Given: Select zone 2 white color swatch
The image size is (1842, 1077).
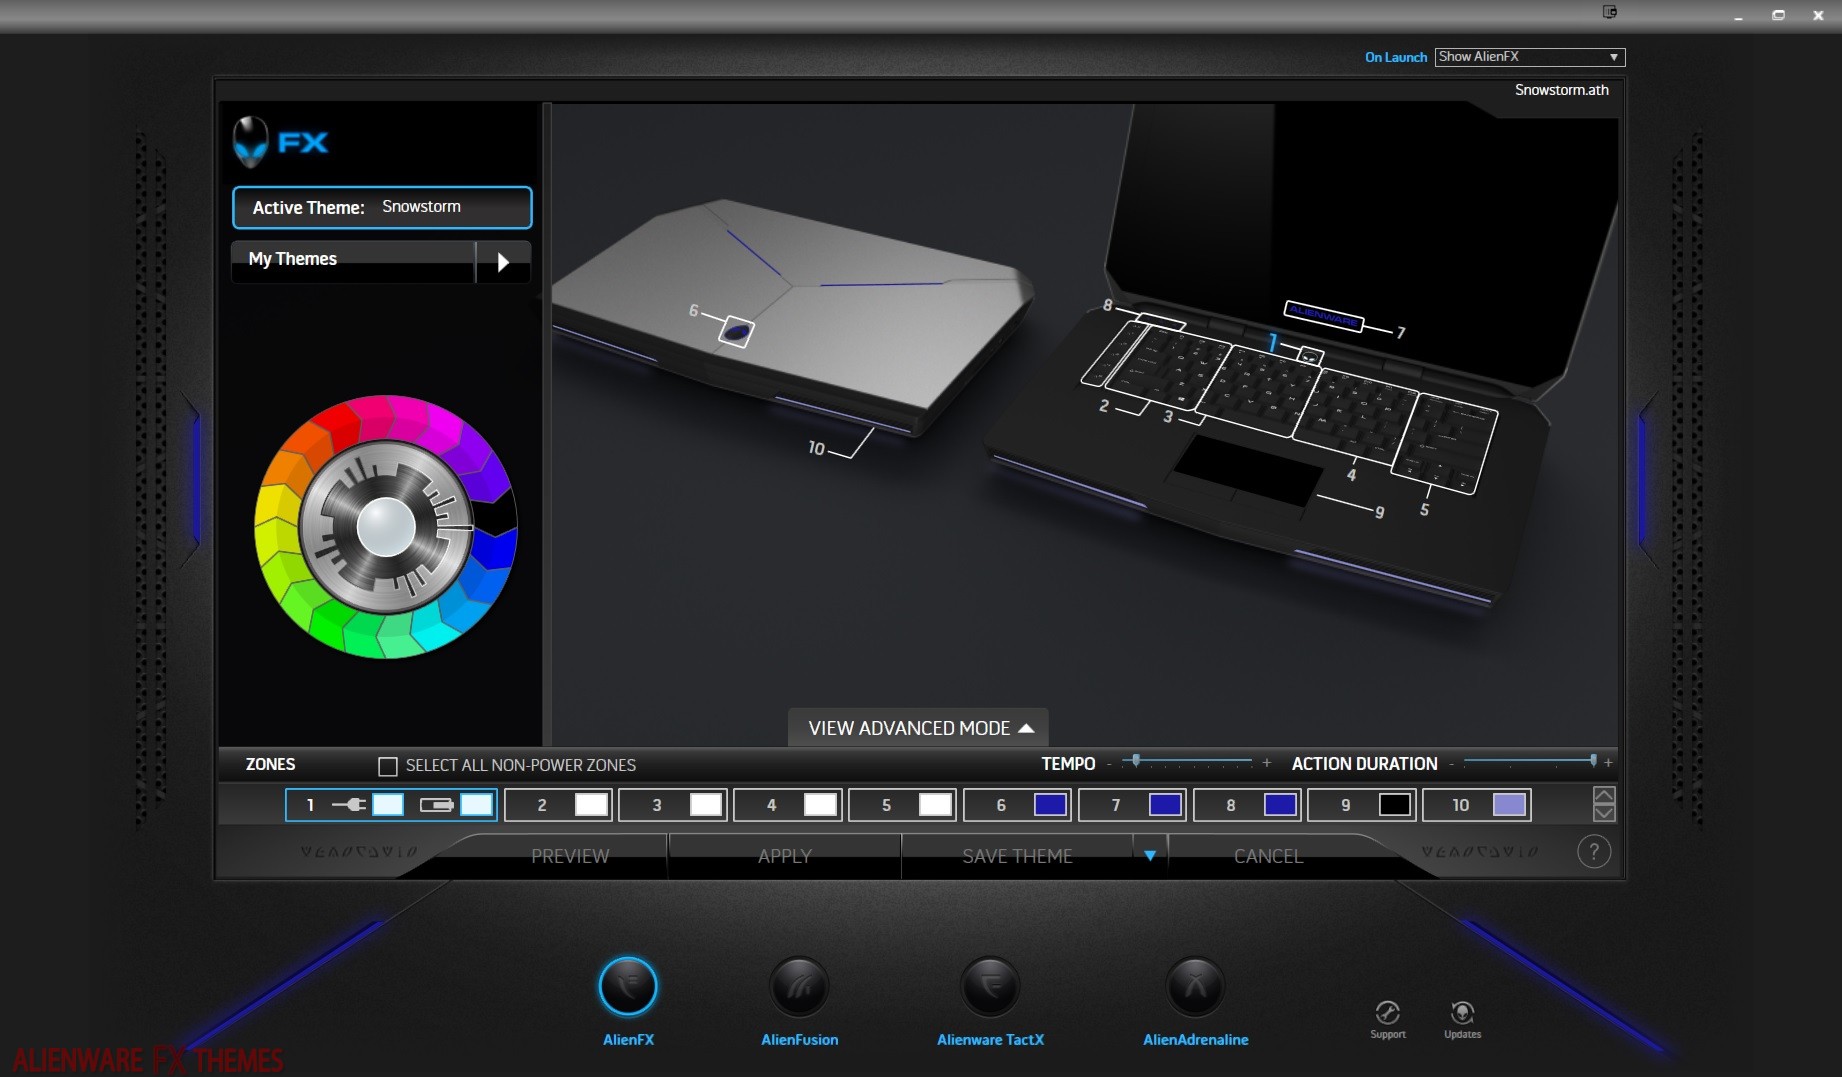Looking at the screenshot, I should tap(591, 804).
